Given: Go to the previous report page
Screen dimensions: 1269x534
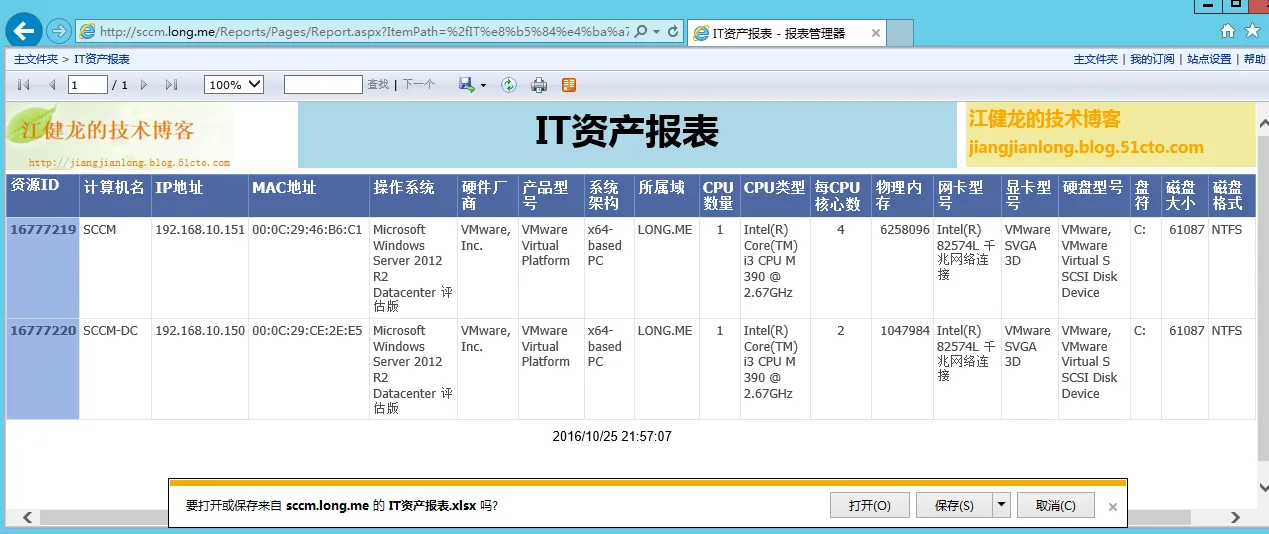Looking at the screenshot, I should pyautogui.click(x=52, y=85).
